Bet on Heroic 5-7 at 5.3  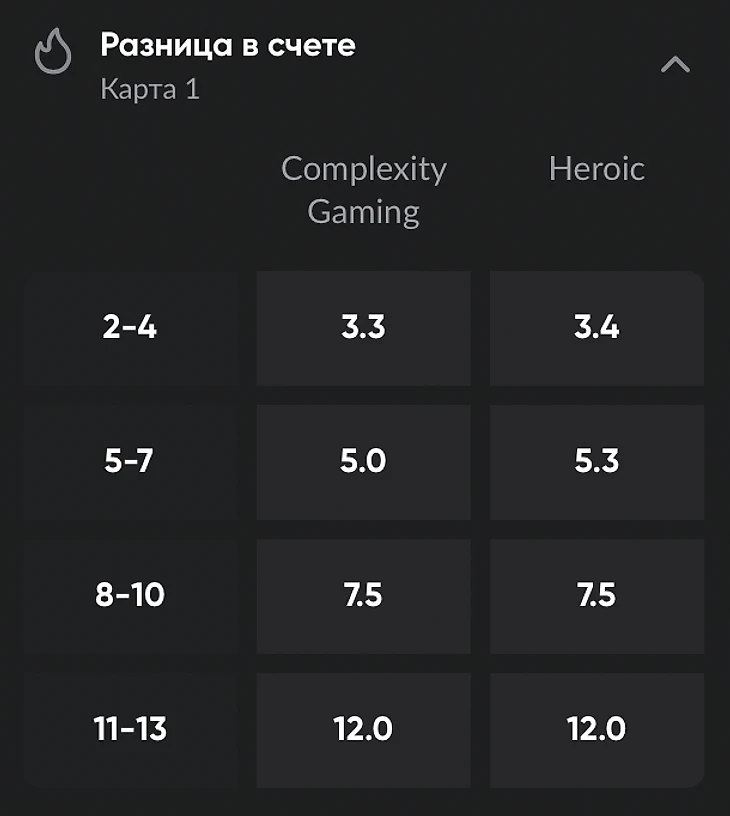click(597, 462)
